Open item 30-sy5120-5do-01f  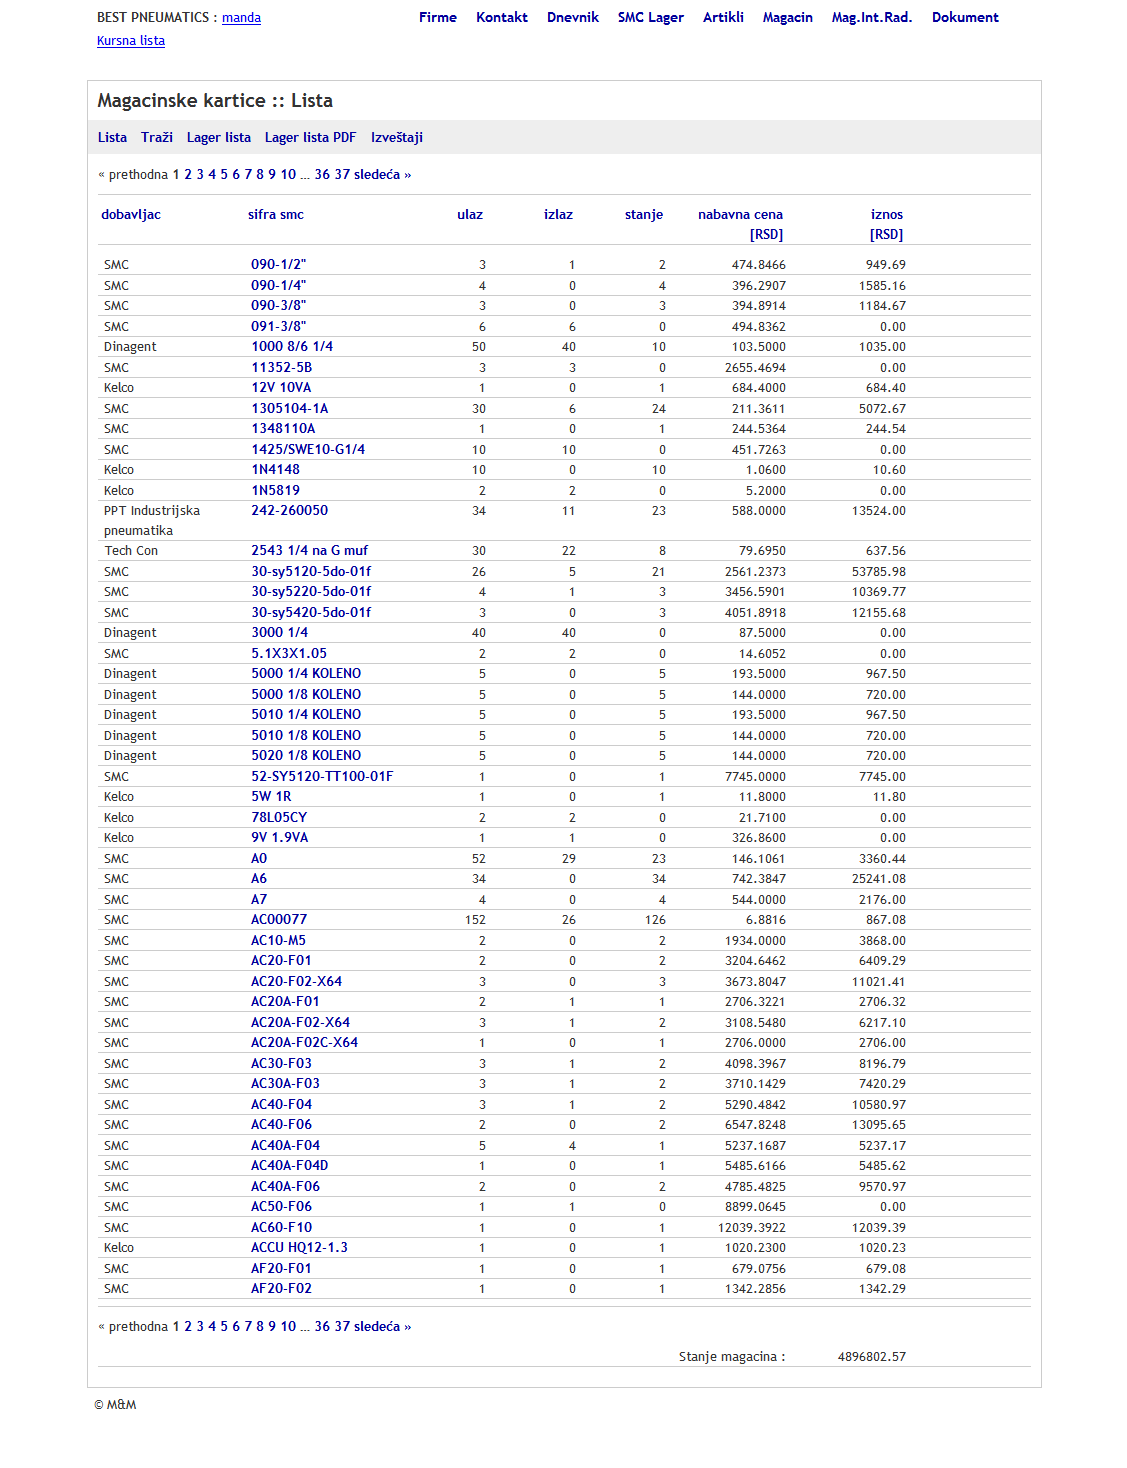coord(311,572)
